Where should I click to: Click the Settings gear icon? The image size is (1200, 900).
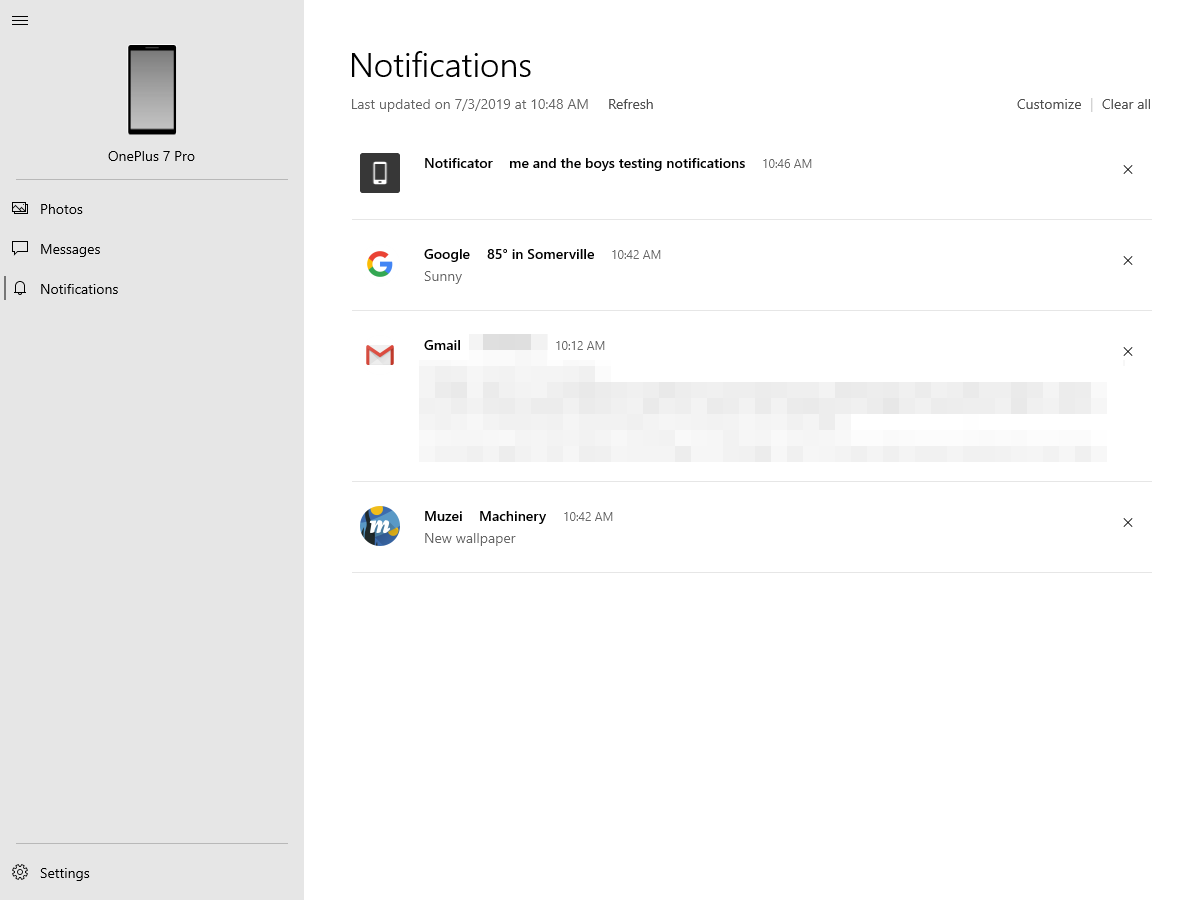pyautogui.click(x=20, y=872)
